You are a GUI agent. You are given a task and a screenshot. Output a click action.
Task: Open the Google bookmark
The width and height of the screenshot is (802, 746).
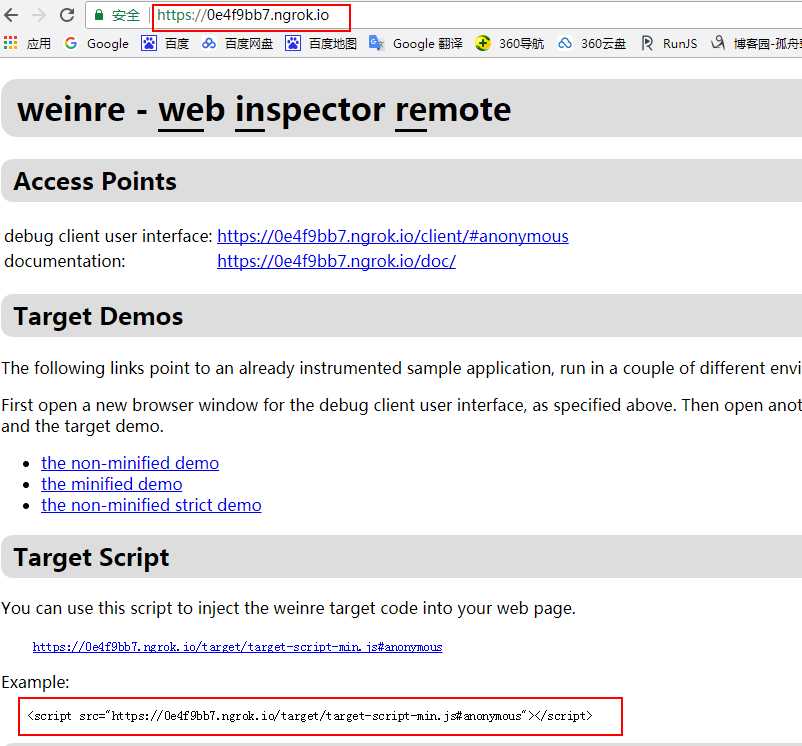97,43
